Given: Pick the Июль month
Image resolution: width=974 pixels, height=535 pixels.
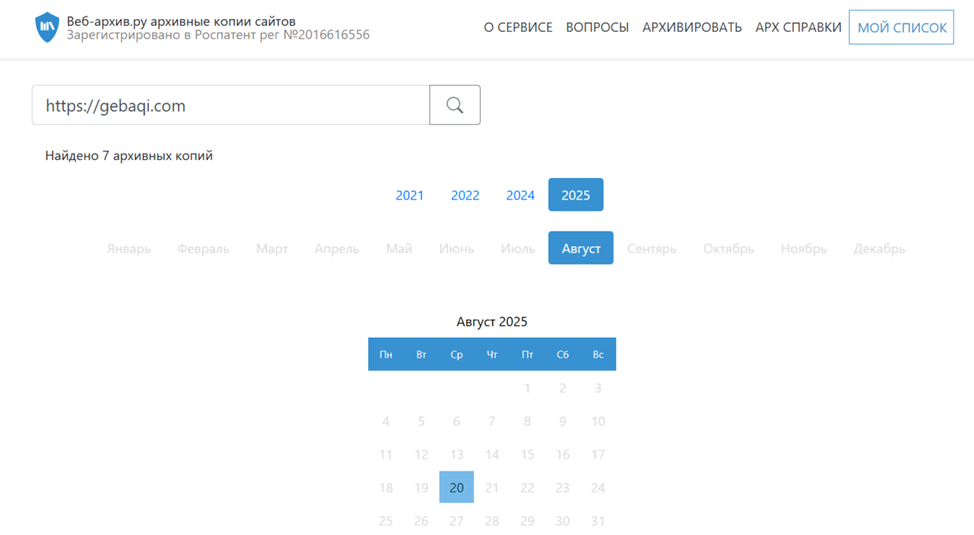Looking at the screenshot, I should pyautogui.click(x=518, y=248).
